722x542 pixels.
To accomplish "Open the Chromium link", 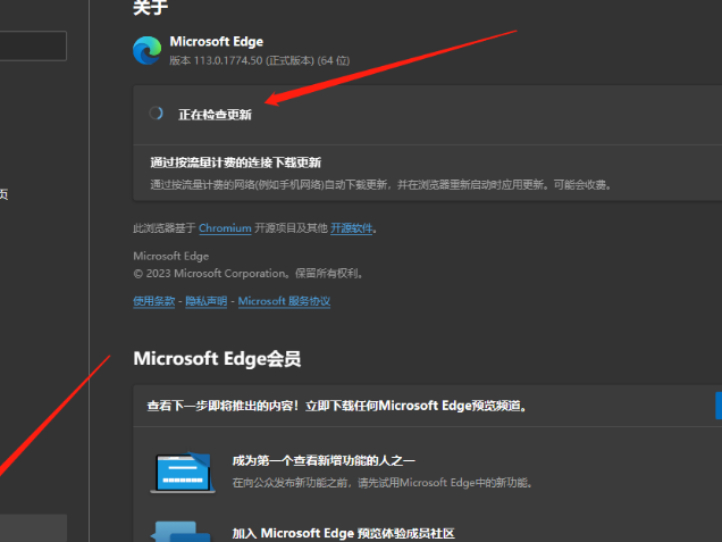I will (225, 228).
